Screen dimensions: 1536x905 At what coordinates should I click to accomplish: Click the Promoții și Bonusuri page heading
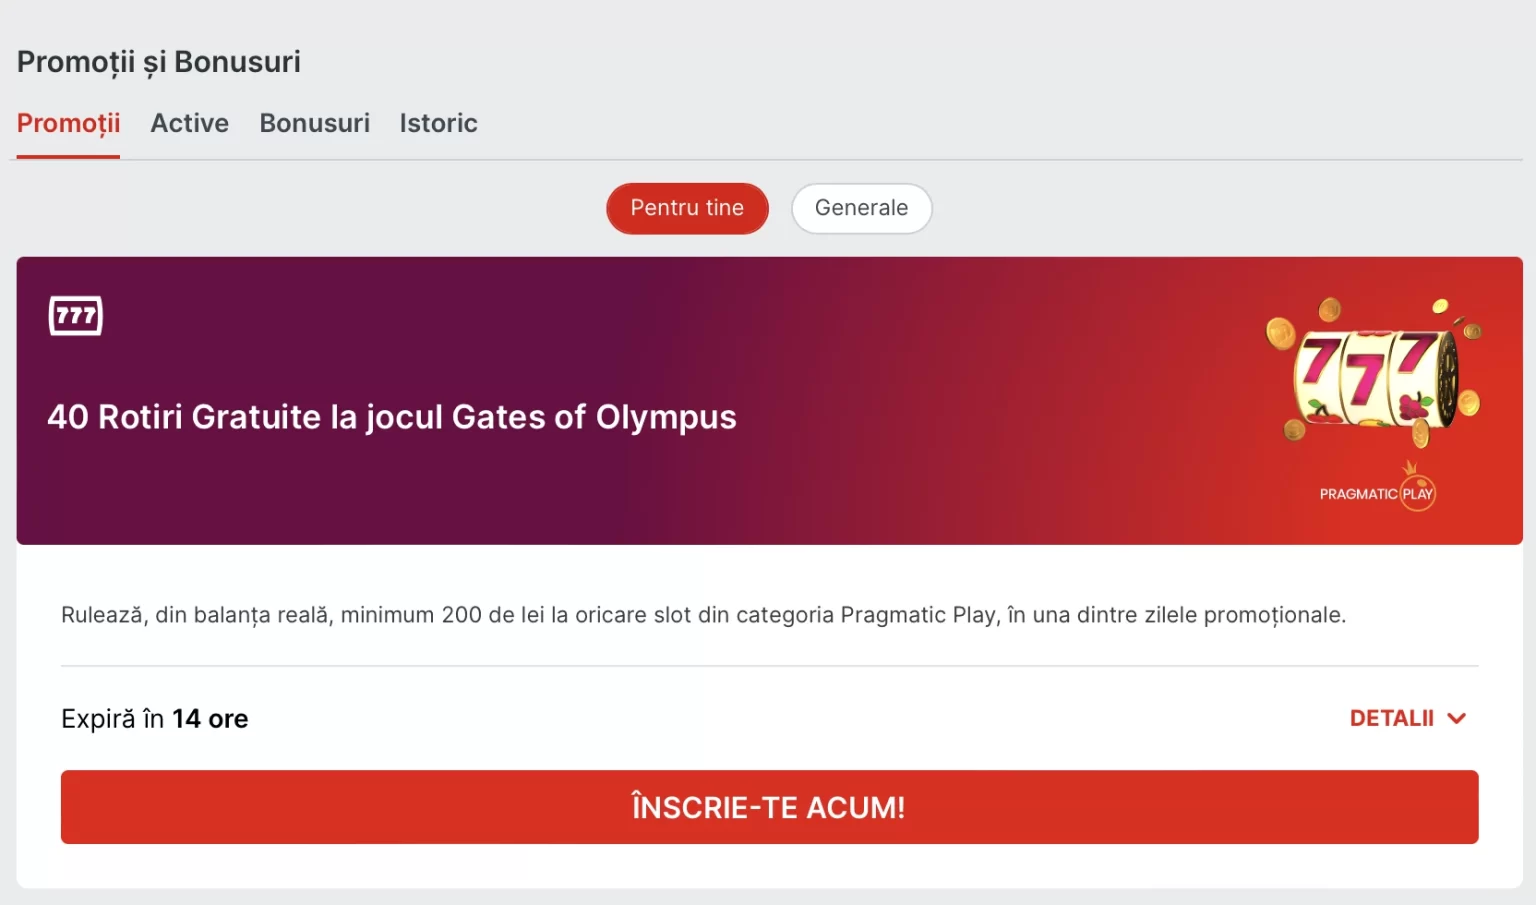click(159, 62)
